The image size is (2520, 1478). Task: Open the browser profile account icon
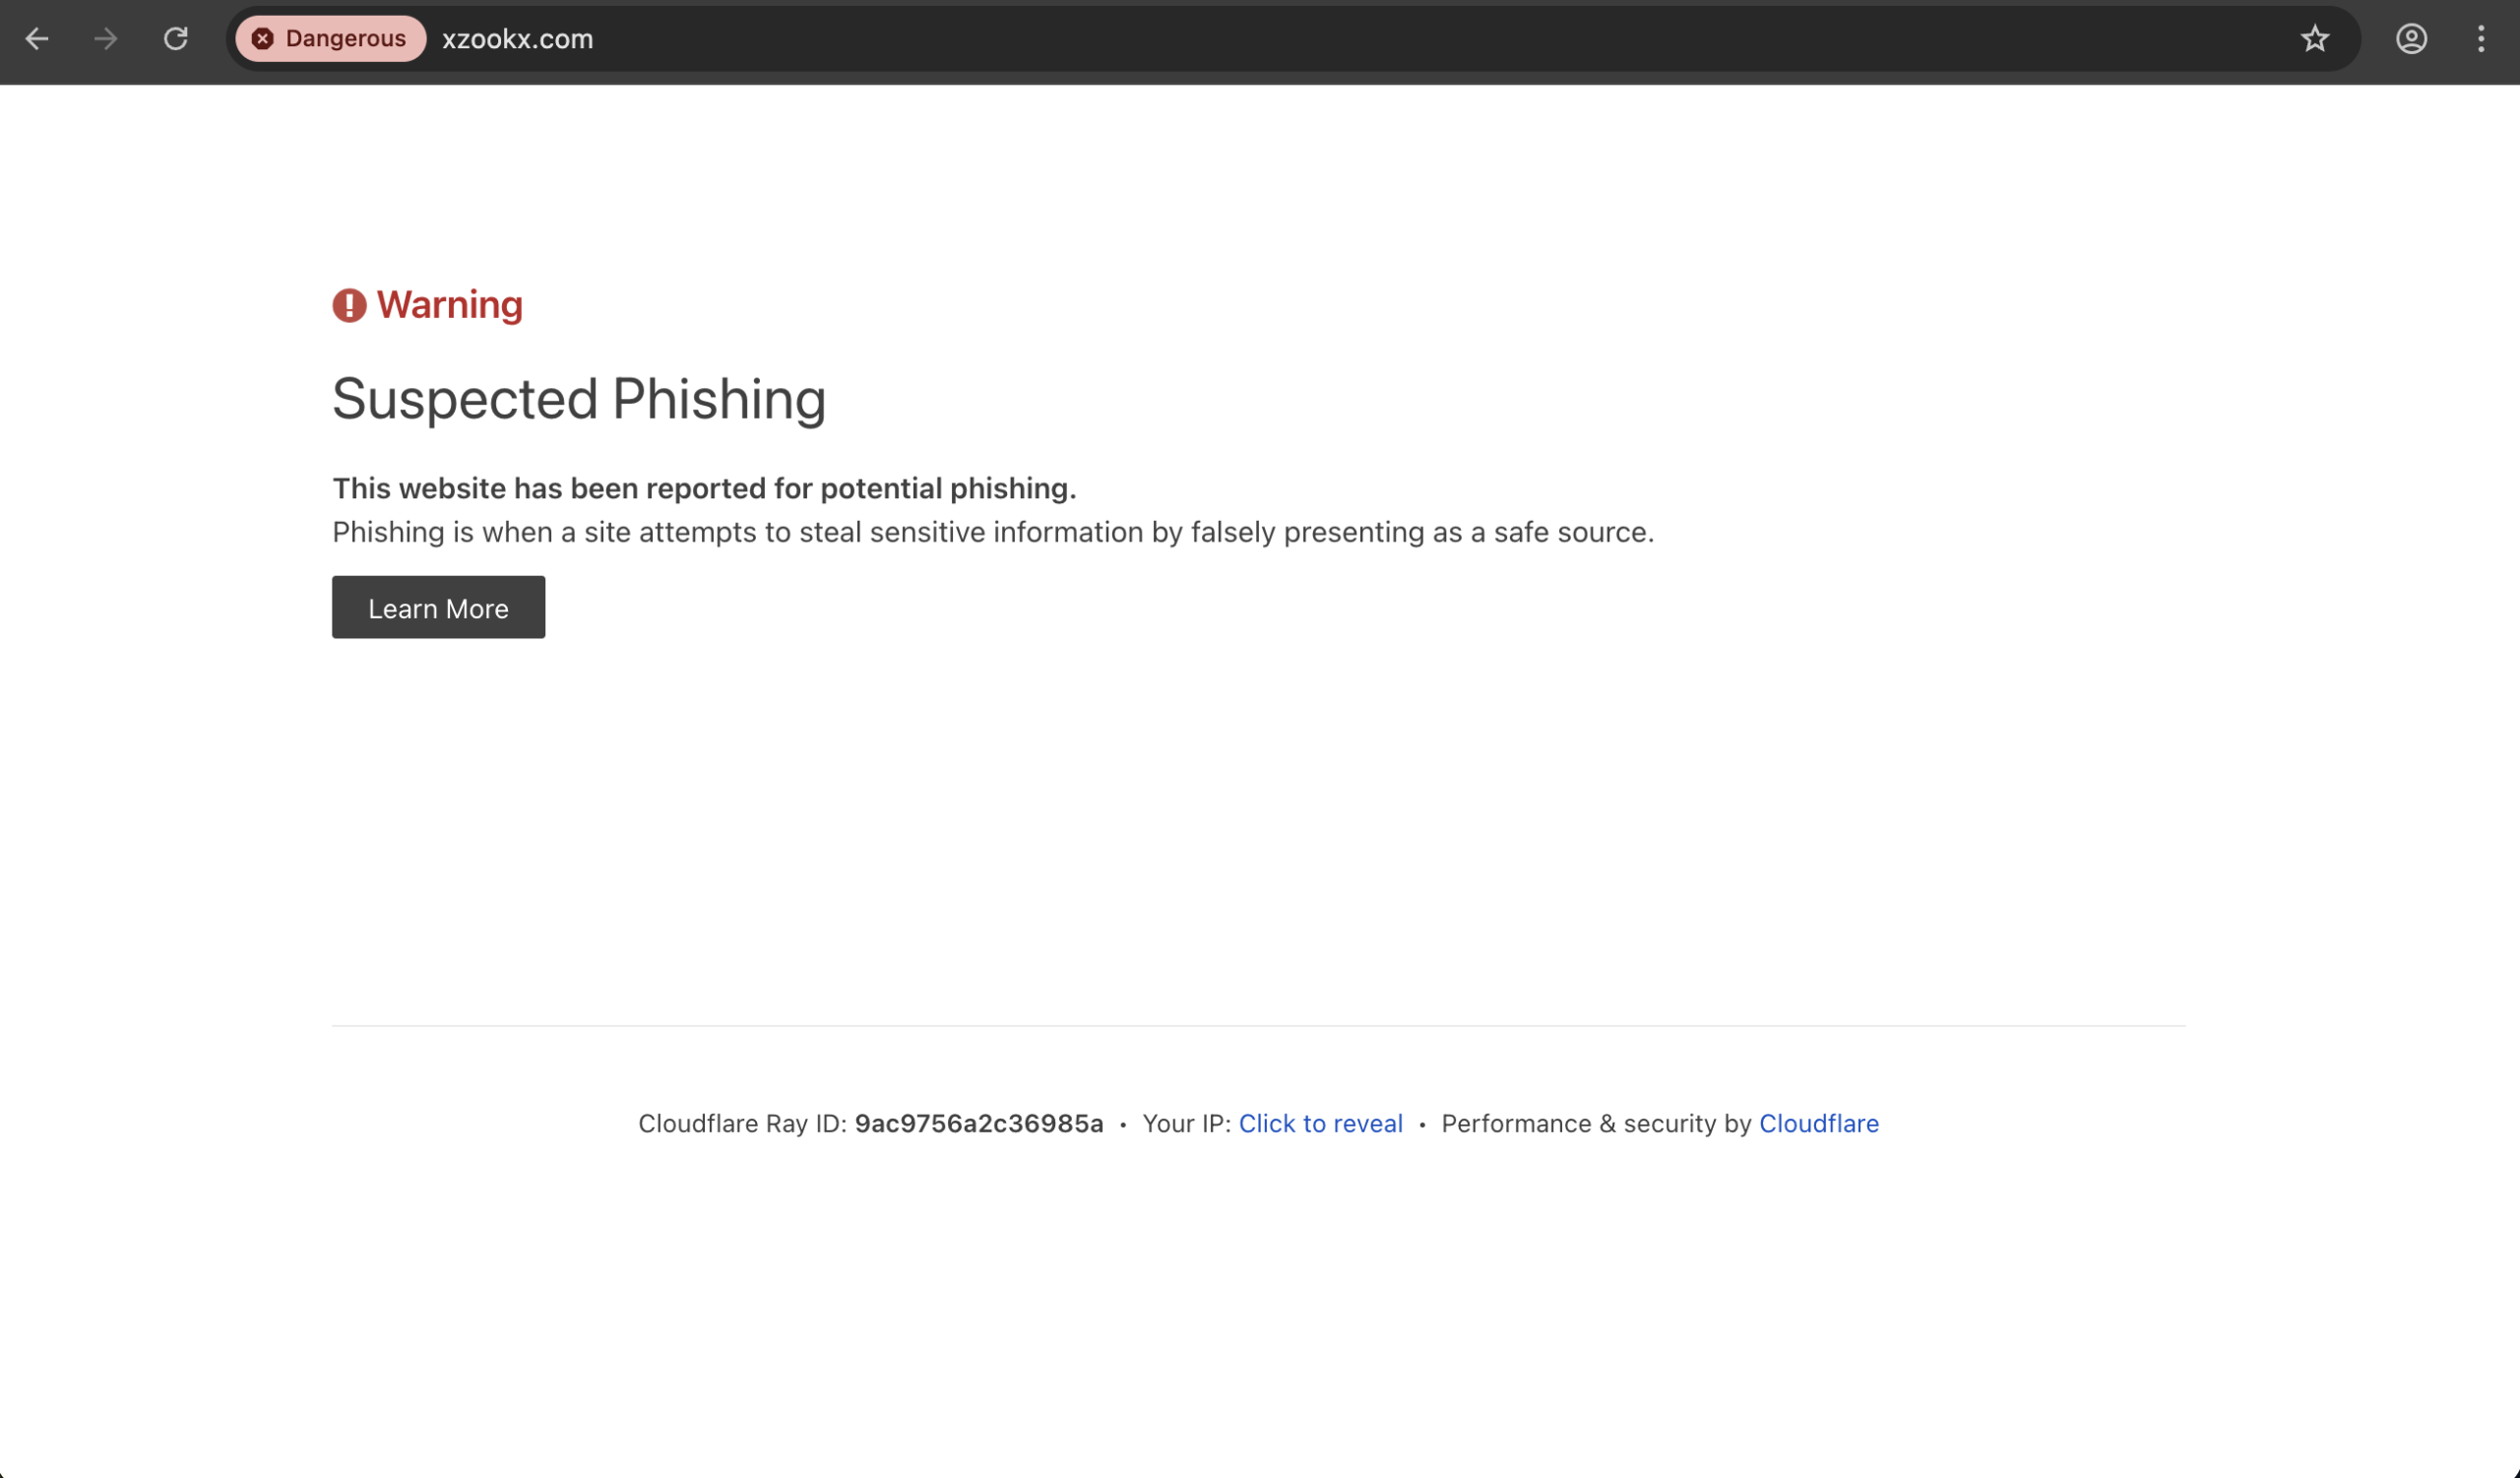pos(2411,39)
